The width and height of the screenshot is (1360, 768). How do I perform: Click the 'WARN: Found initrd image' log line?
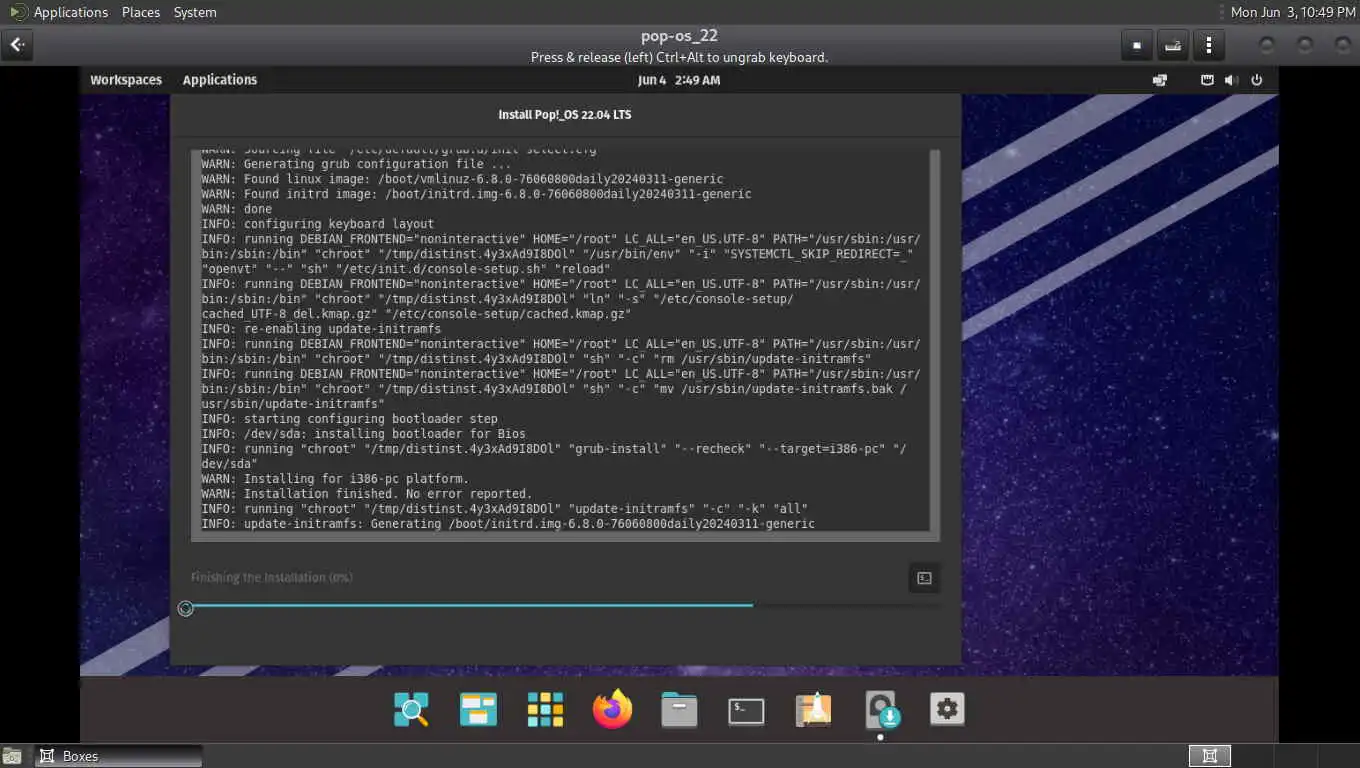tap(476, 194)
